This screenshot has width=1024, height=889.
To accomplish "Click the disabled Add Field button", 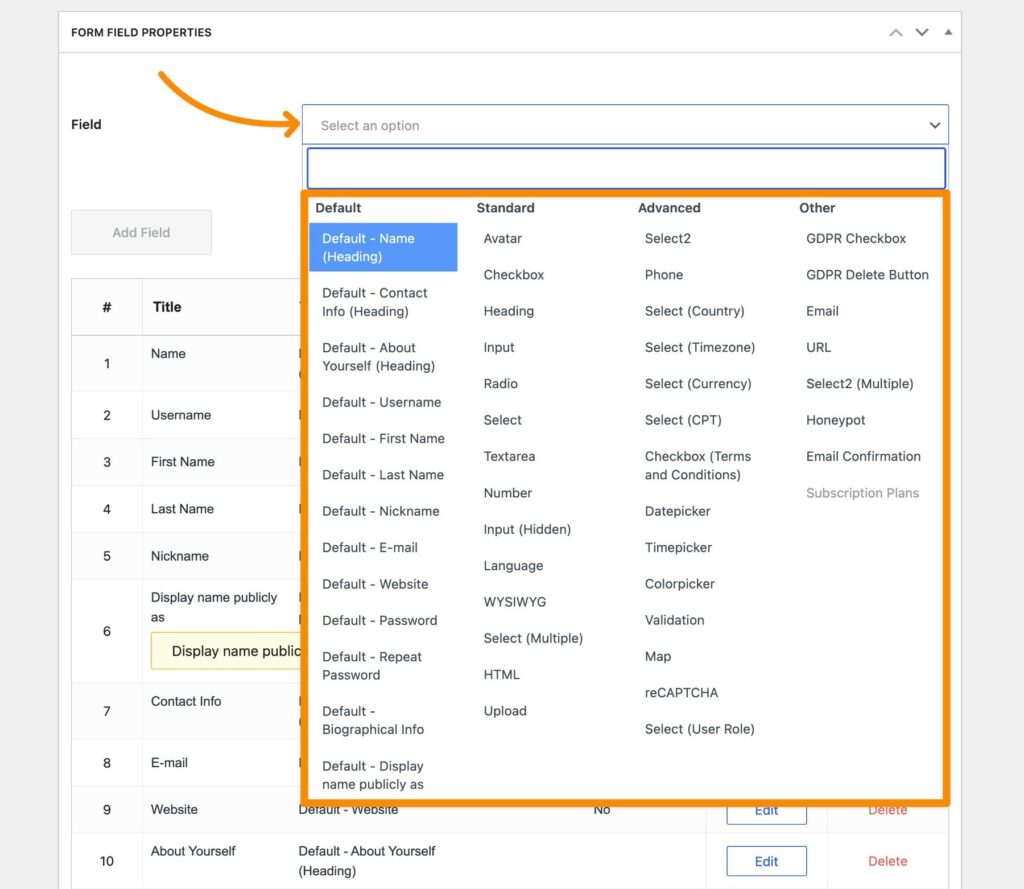I will (141, 233).
